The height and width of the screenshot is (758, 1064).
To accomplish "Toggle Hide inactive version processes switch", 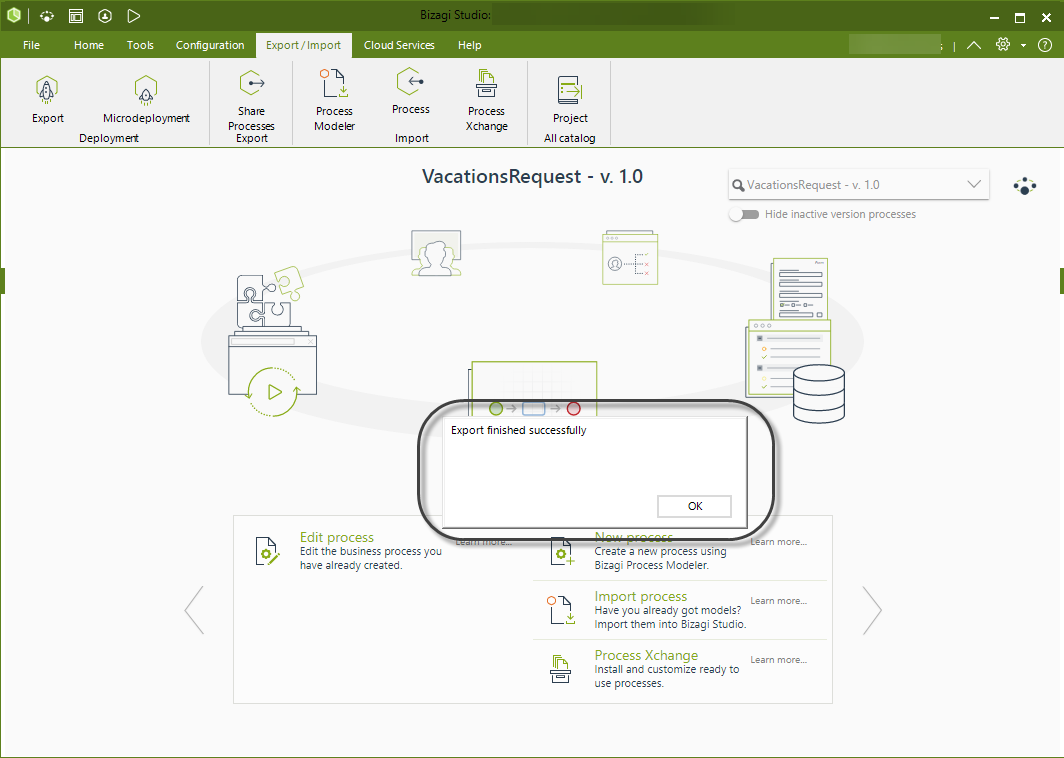I will coord(744,214).
